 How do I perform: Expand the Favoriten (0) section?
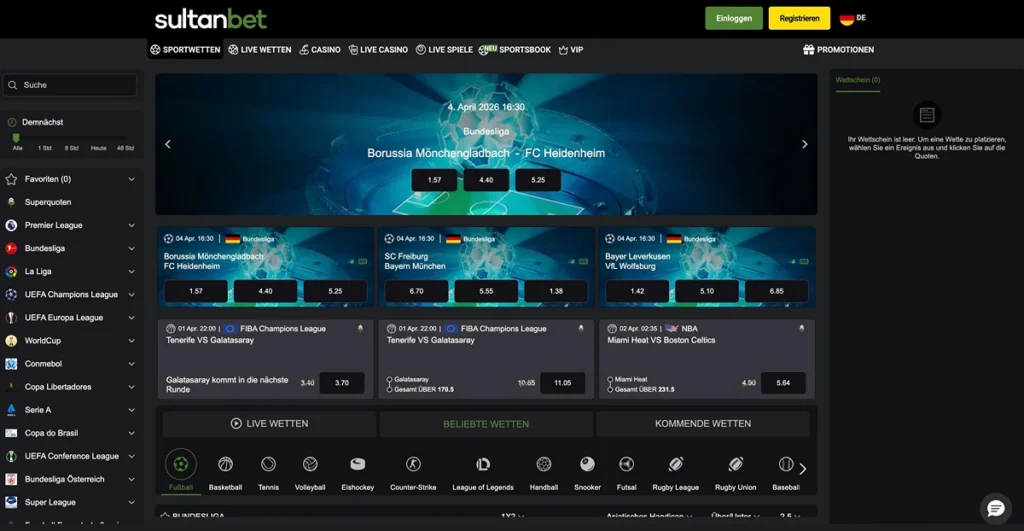131,179
